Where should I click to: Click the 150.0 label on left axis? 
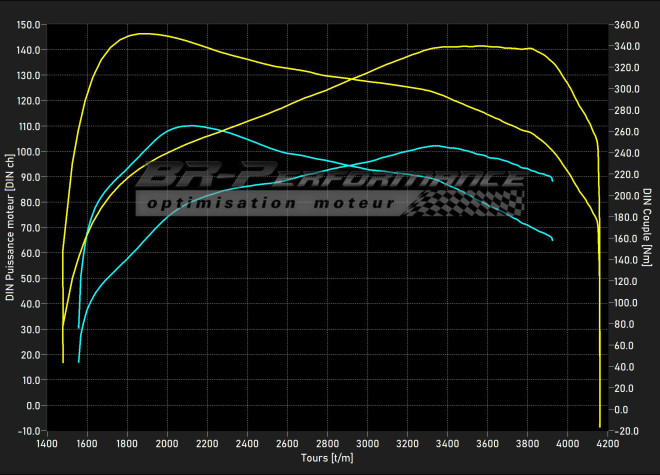click(x=29, y=24)
